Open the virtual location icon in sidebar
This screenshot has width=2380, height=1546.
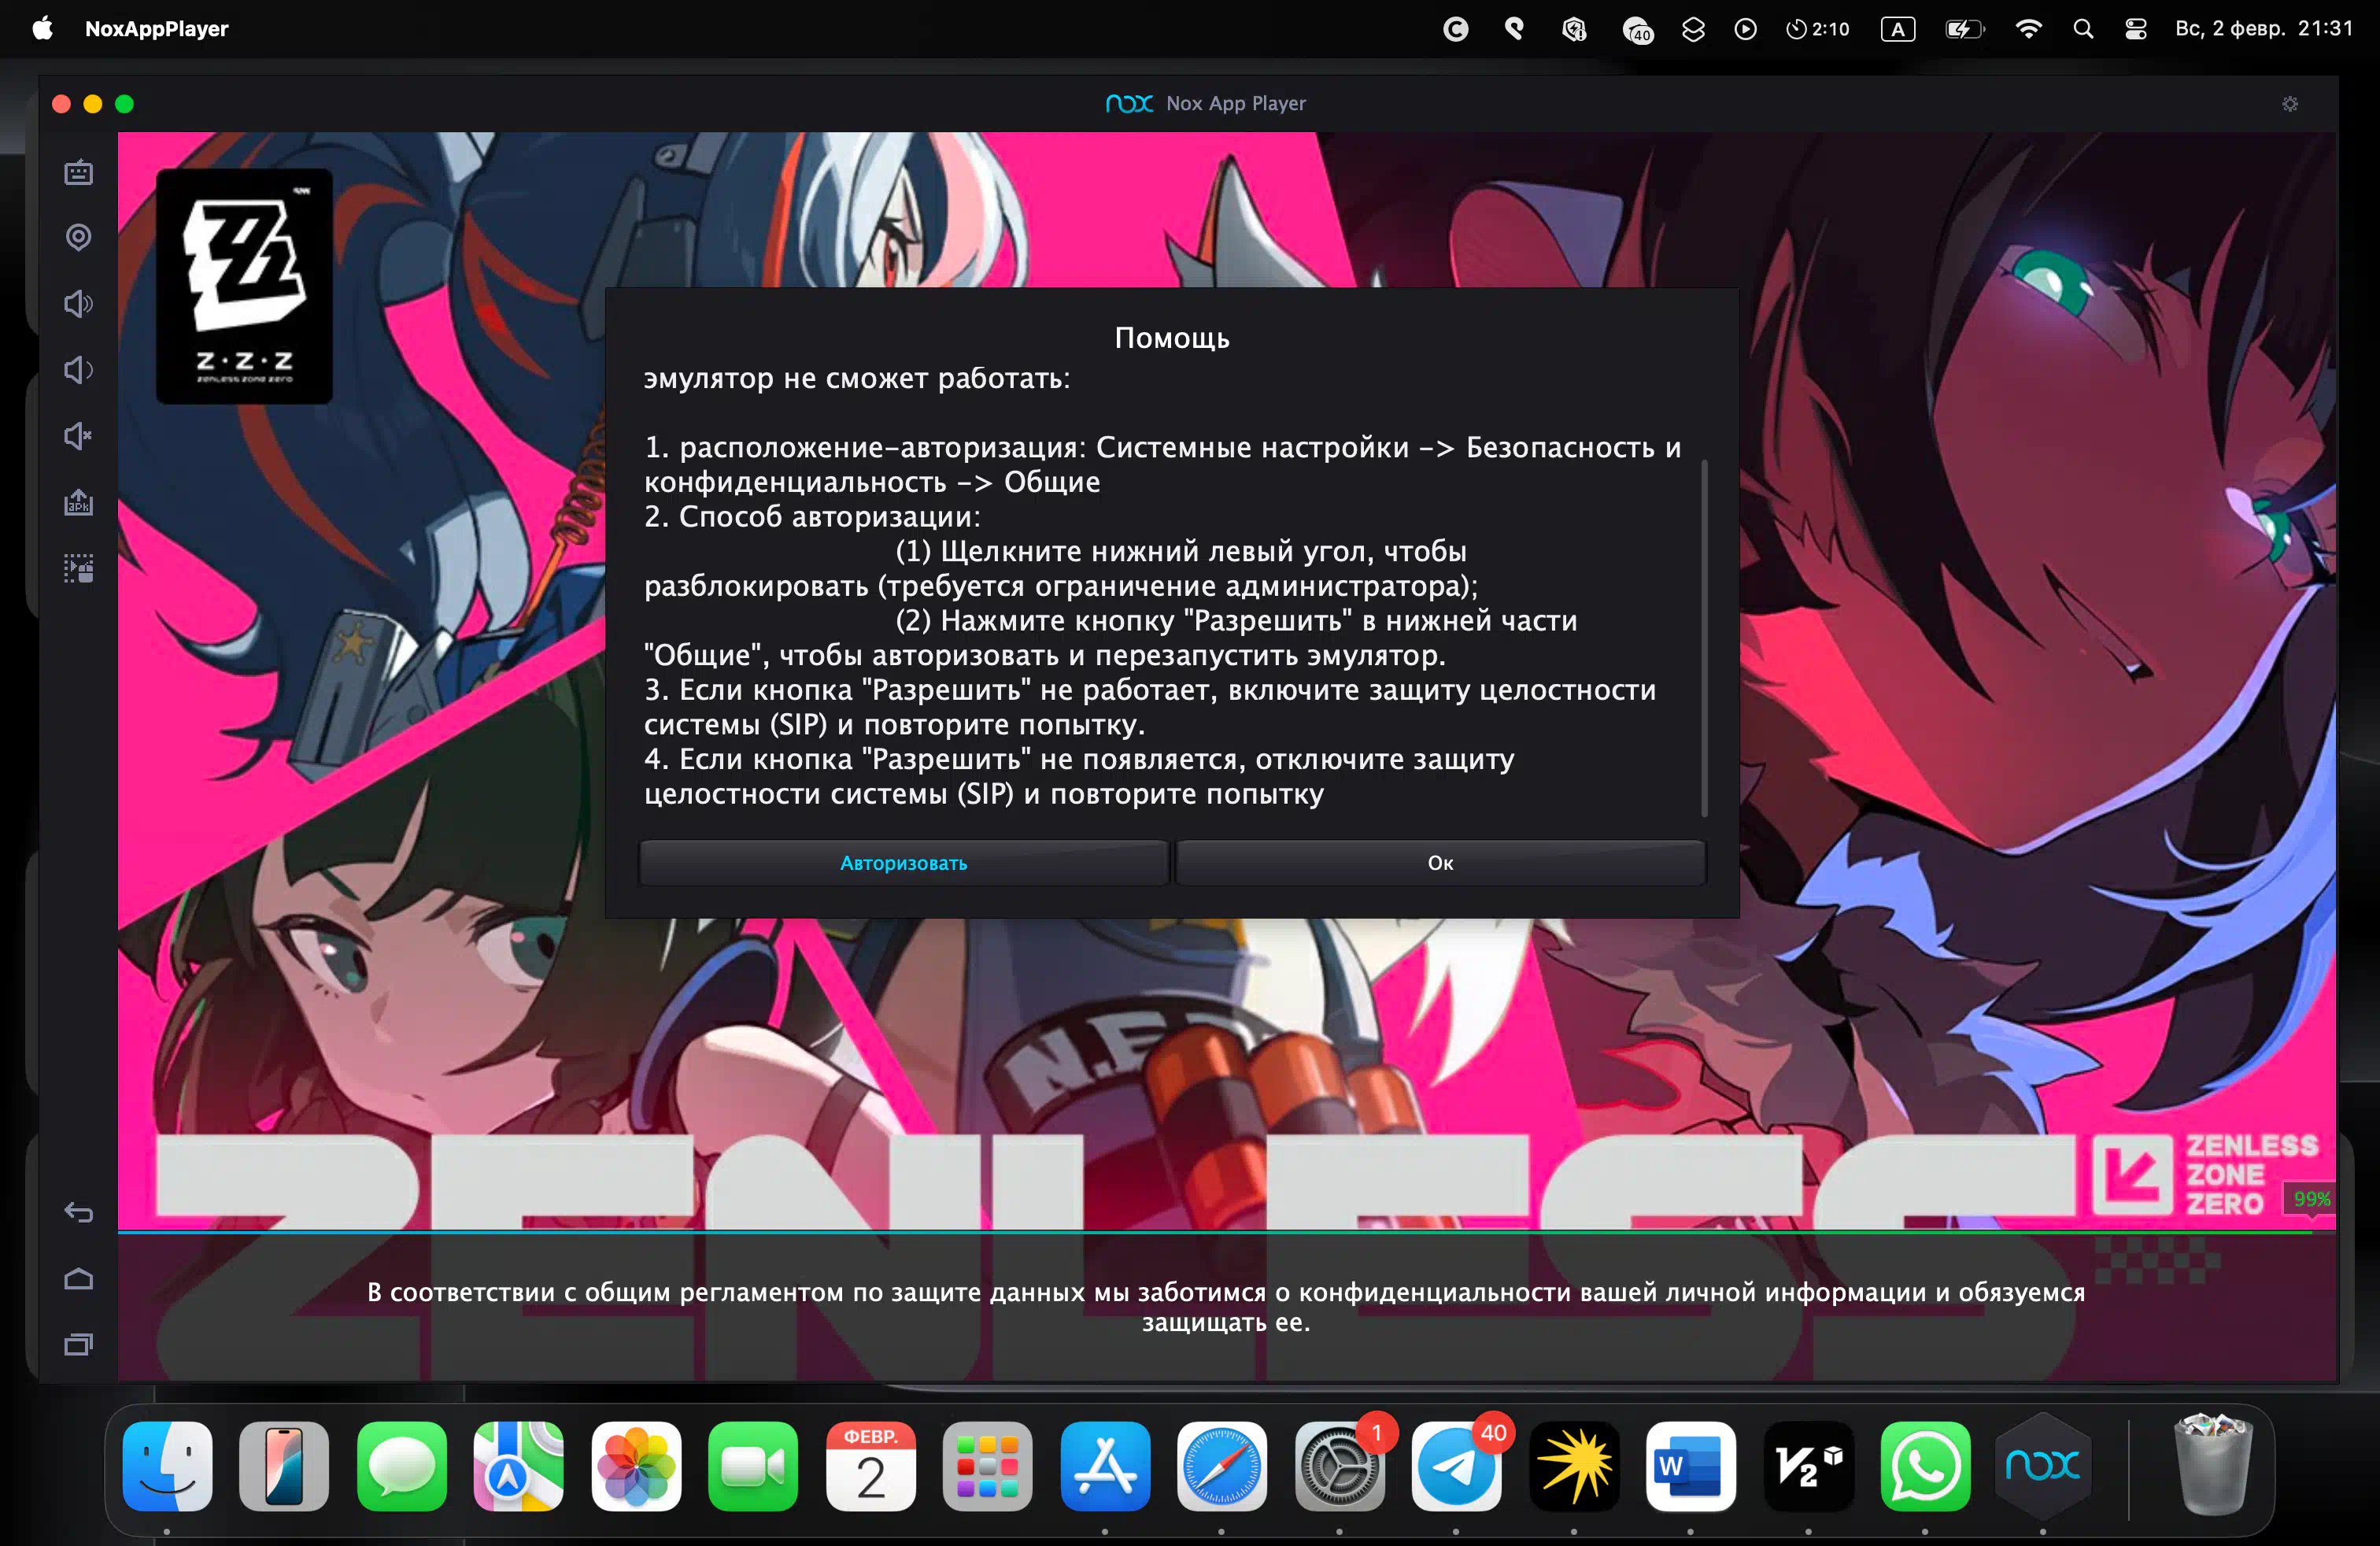[x=78, y=237]
